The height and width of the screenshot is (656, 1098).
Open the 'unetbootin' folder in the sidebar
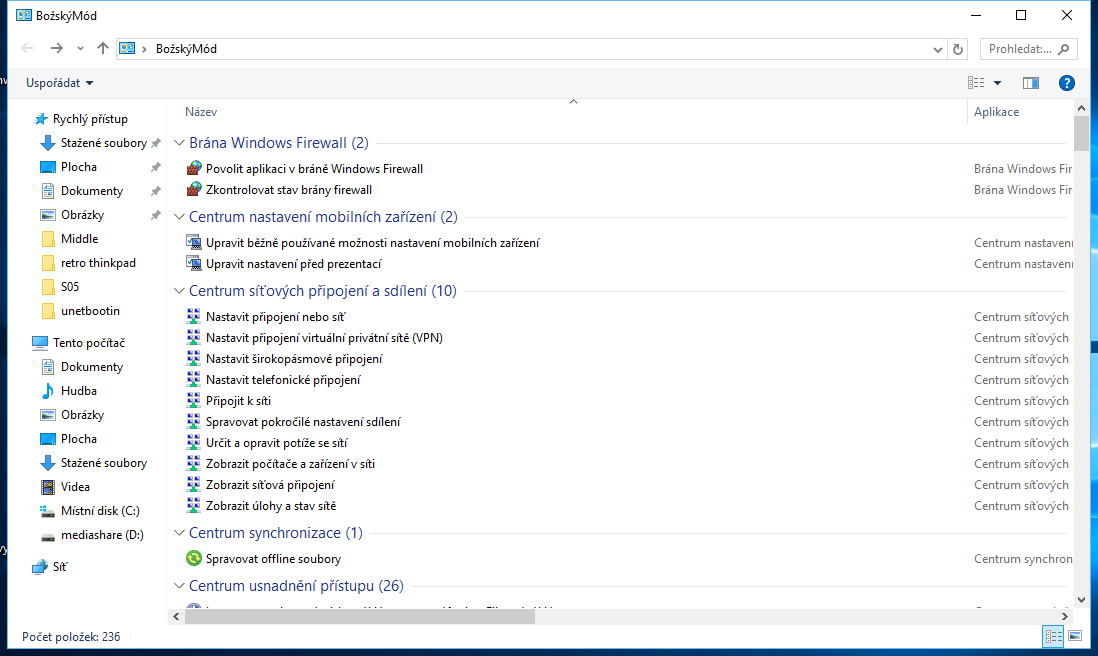tap(90, 311)
